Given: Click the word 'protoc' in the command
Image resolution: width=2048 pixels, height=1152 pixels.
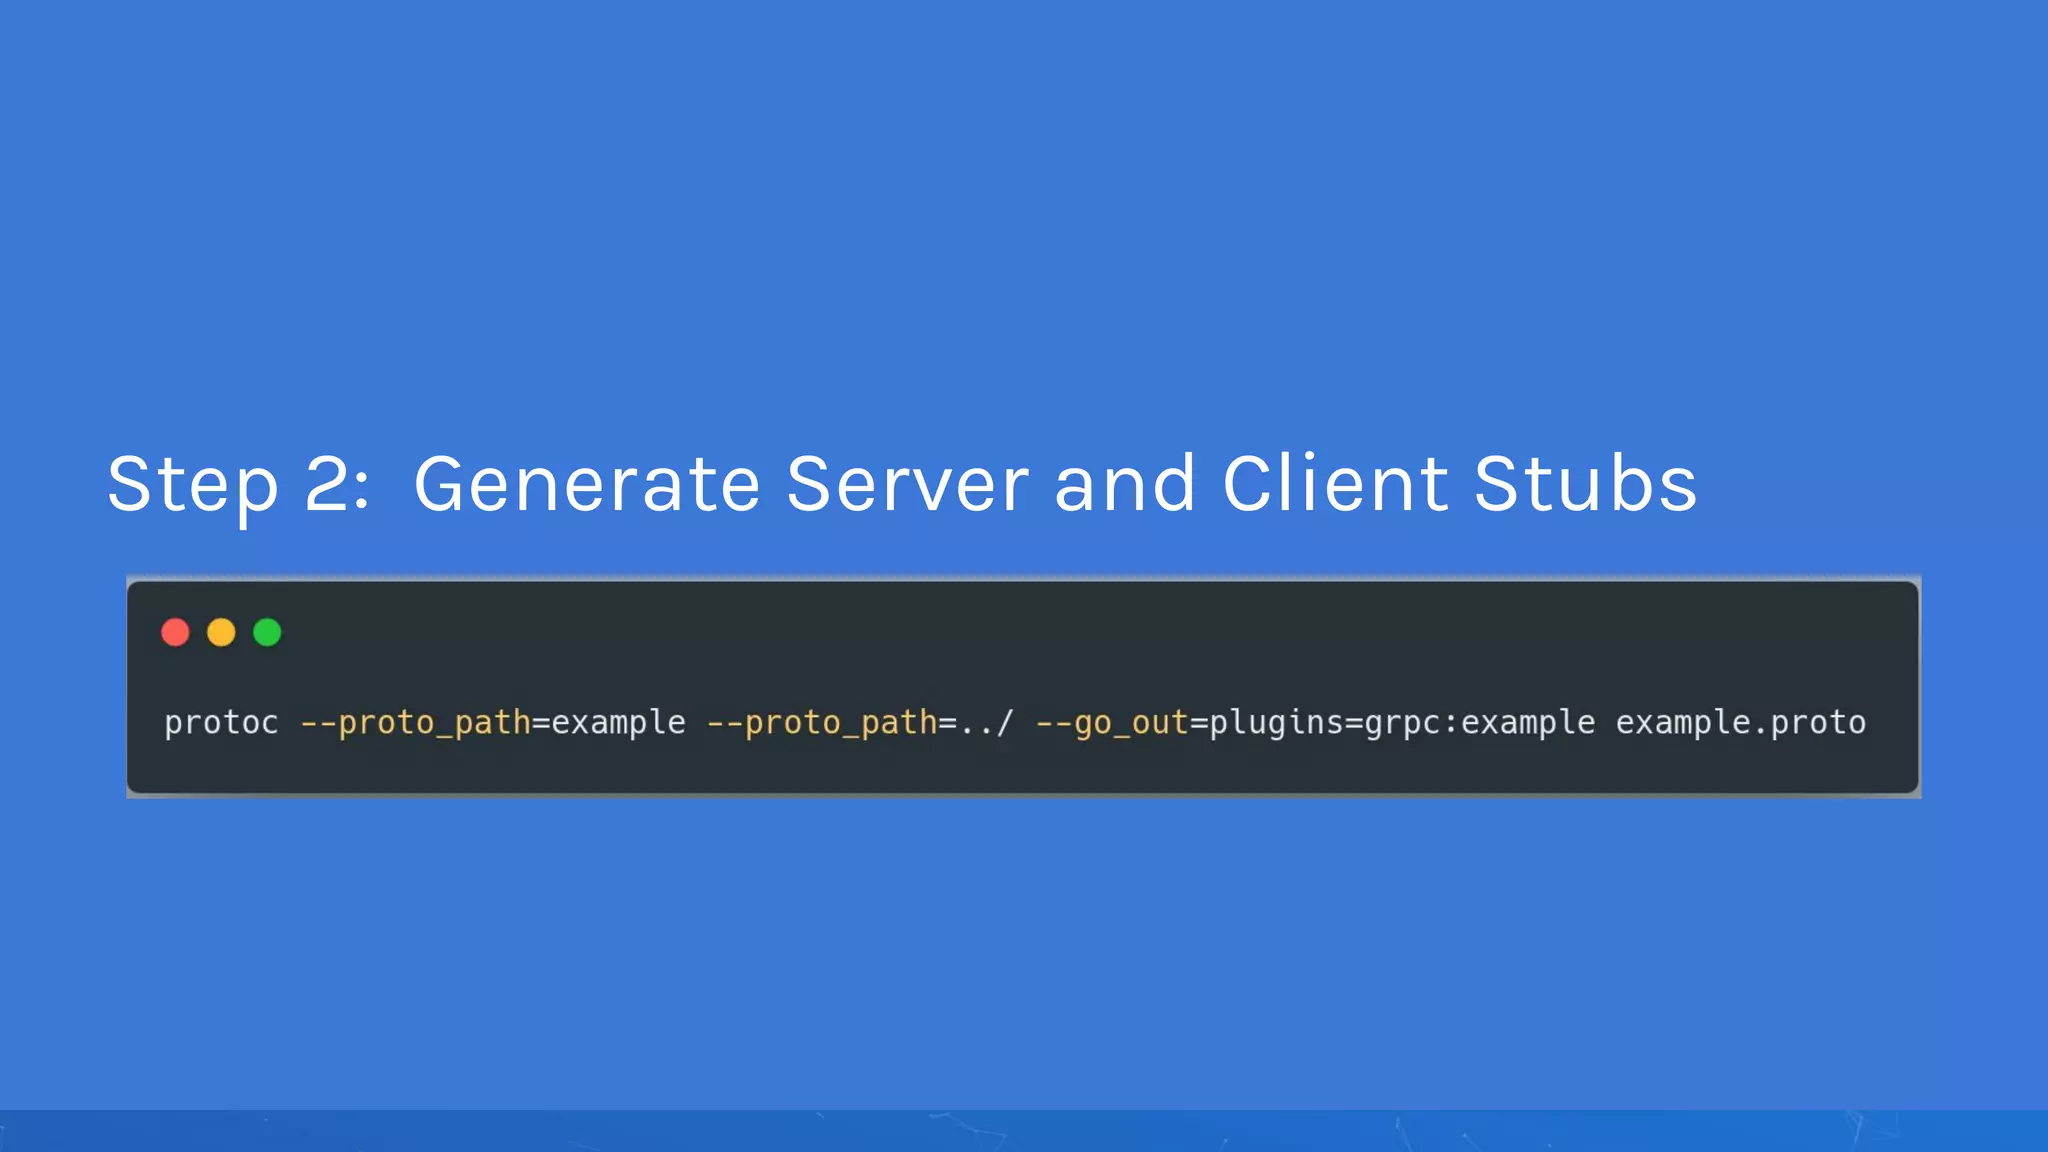Looking at the screenshot, I should pyautogui.click(x=221, y=723).
